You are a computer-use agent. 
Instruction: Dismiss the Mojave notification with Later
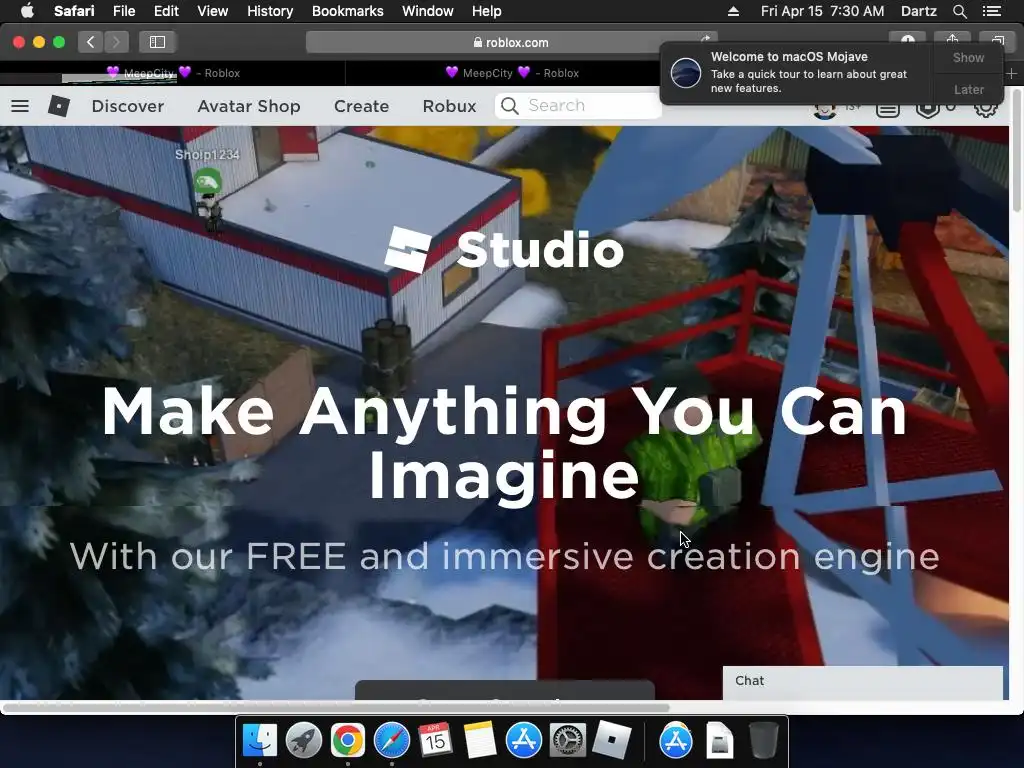point(968,89)
